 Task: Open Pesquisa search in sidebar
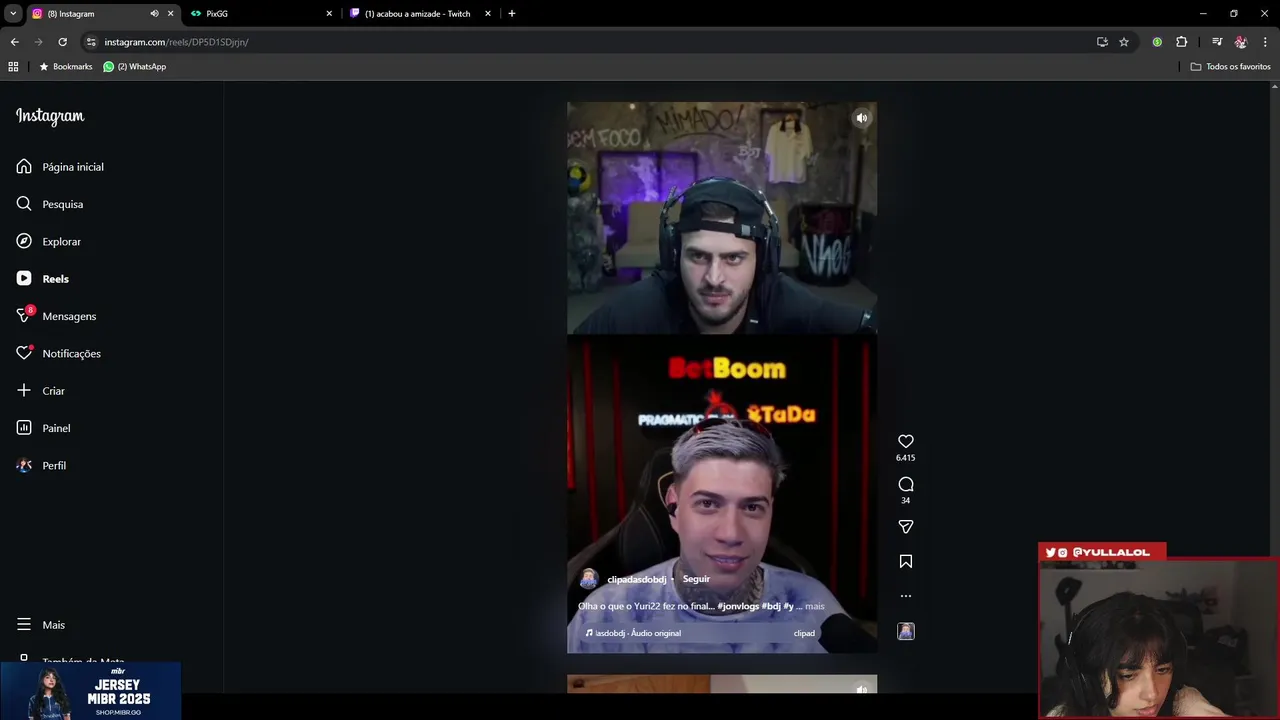pyautogui.click(x=50, y=204)
